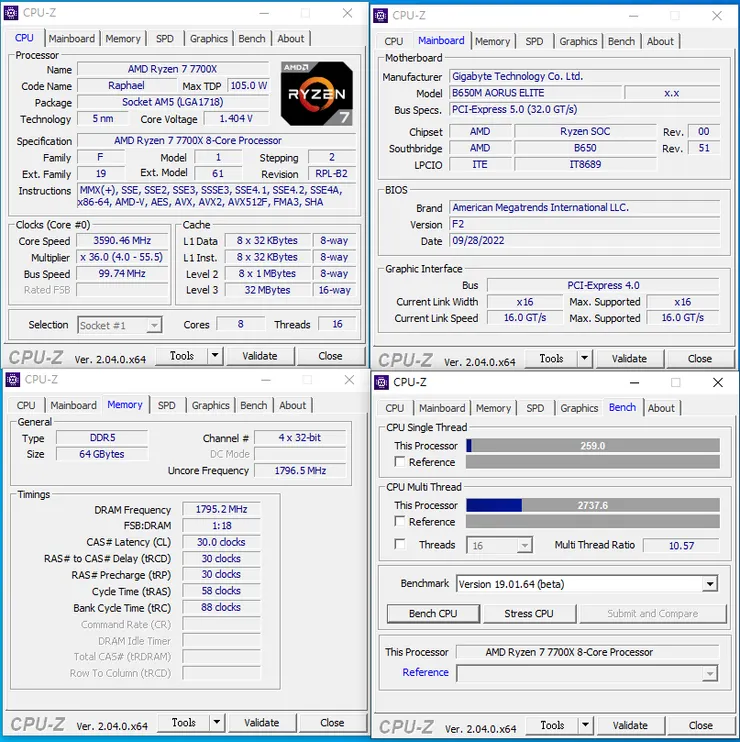Click Validate in CPU tab window
This screenshot has width=740, height=742.
coord(260,356)
